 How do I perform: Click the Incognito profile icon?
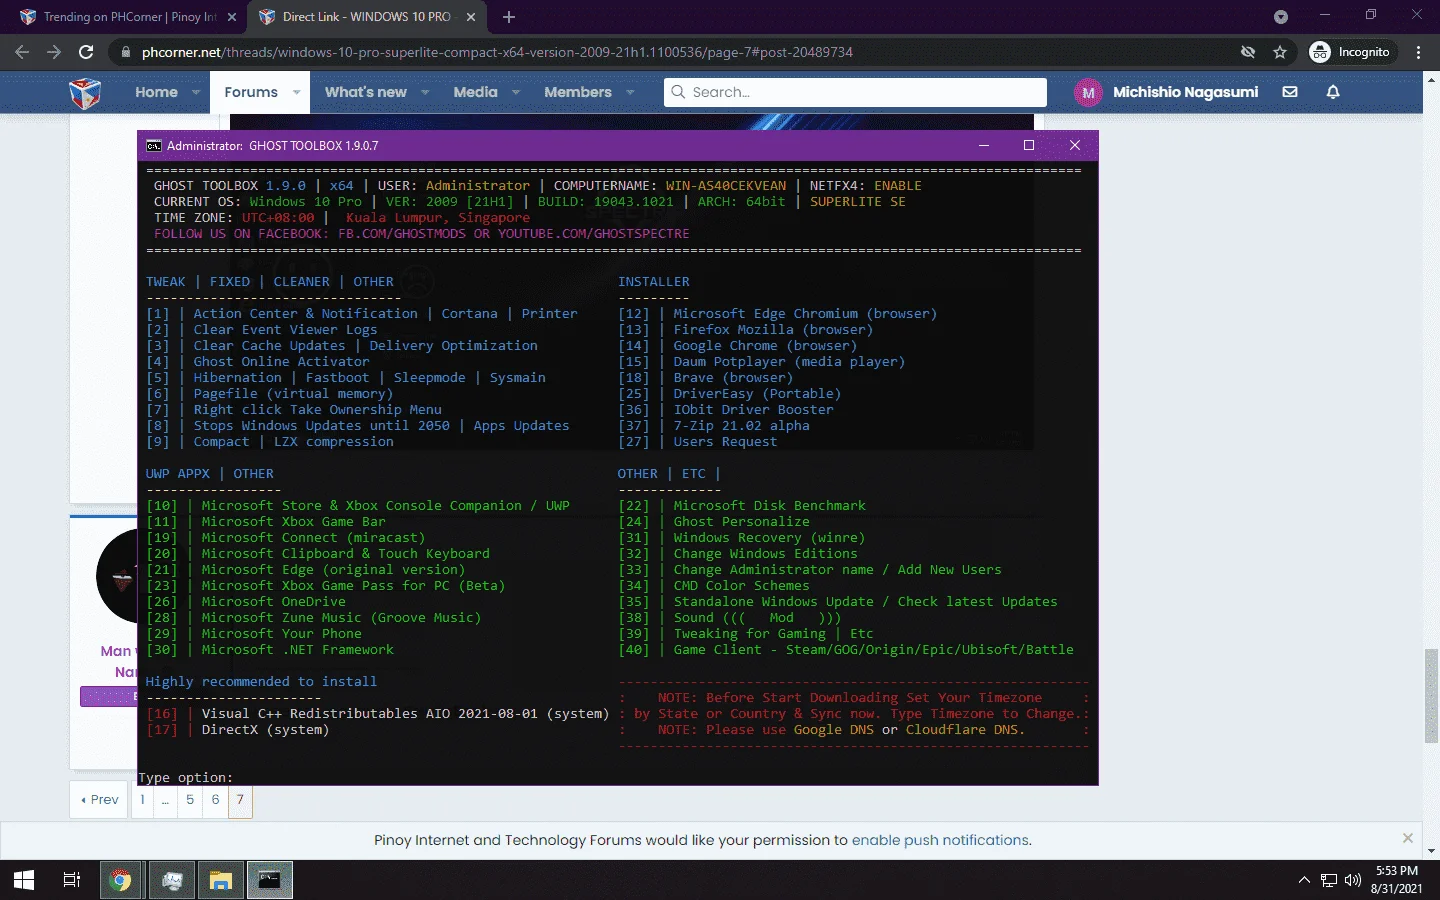pyautogui.click(x=1320, y=52)
